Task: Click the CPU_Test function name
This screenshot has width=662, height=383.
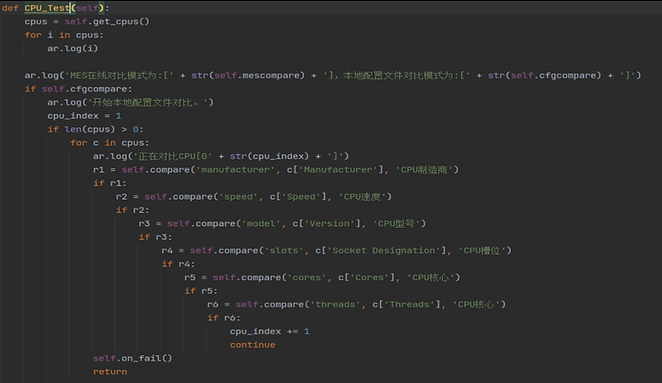Action: pos(47,8)
